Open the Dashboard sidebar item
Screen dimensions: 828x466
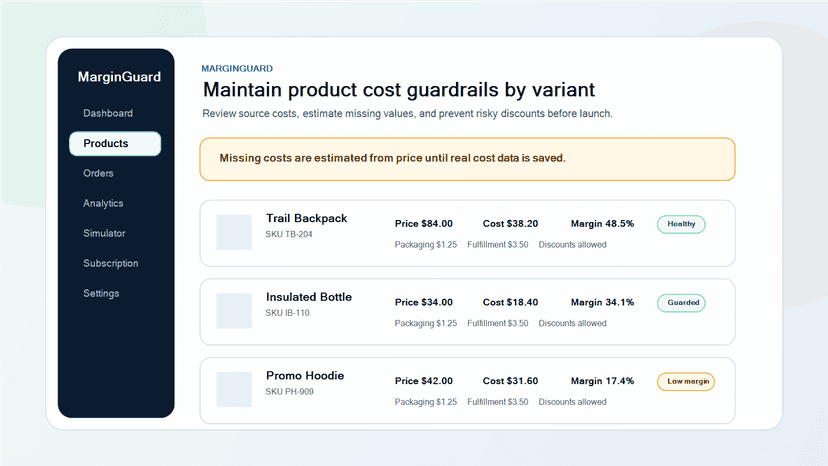point(108,113)
